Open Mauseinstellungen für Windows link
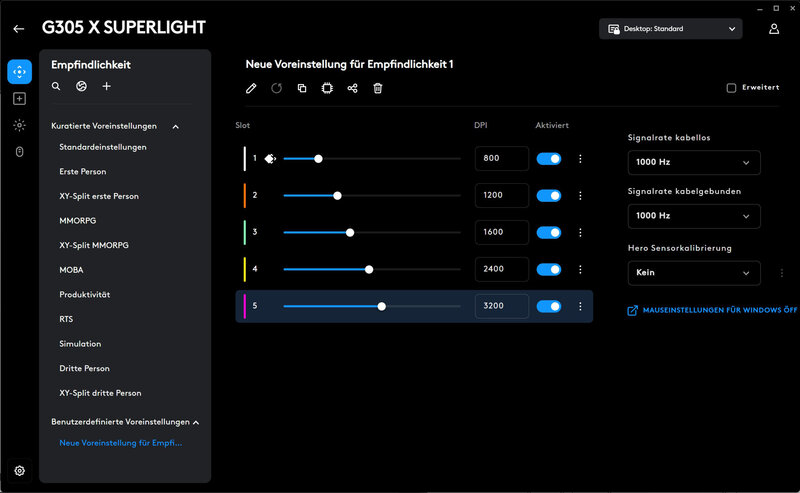Image resolution: width=800 pixels, height=493 pixels. point(719,310)
